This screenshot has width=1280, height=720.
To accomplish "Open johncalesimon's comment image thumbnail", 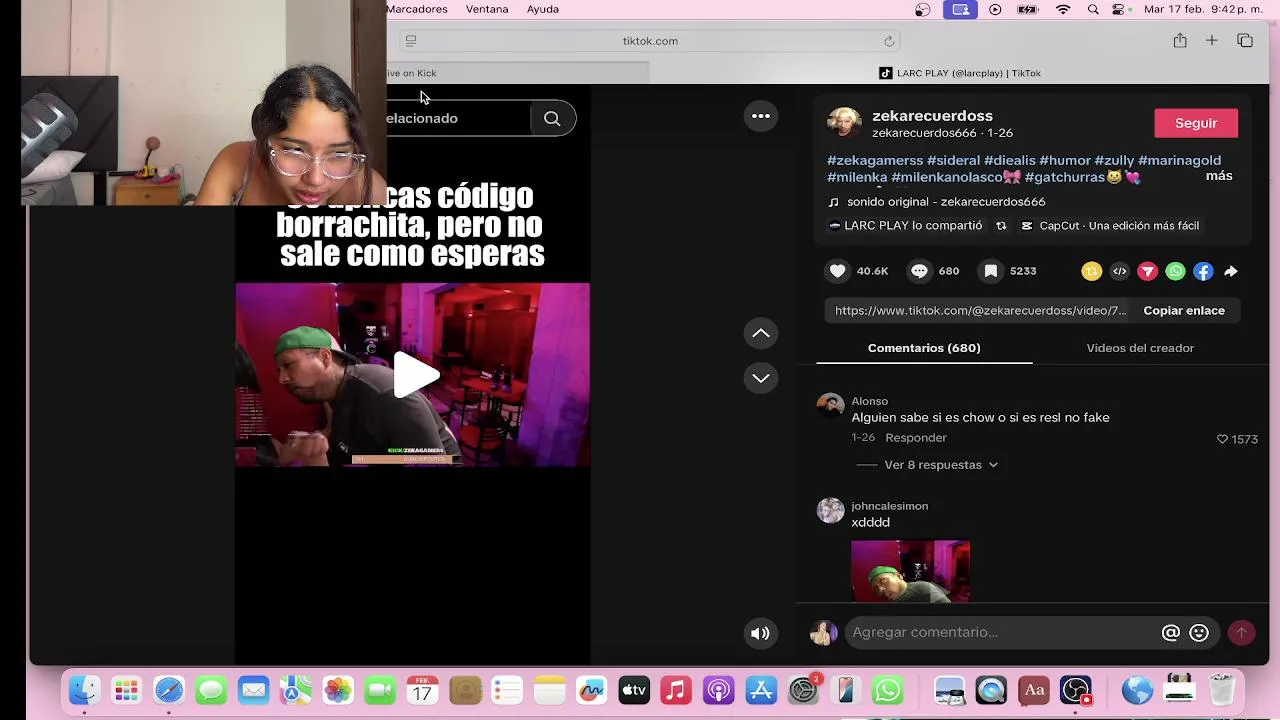I will (x=910, y=571).
